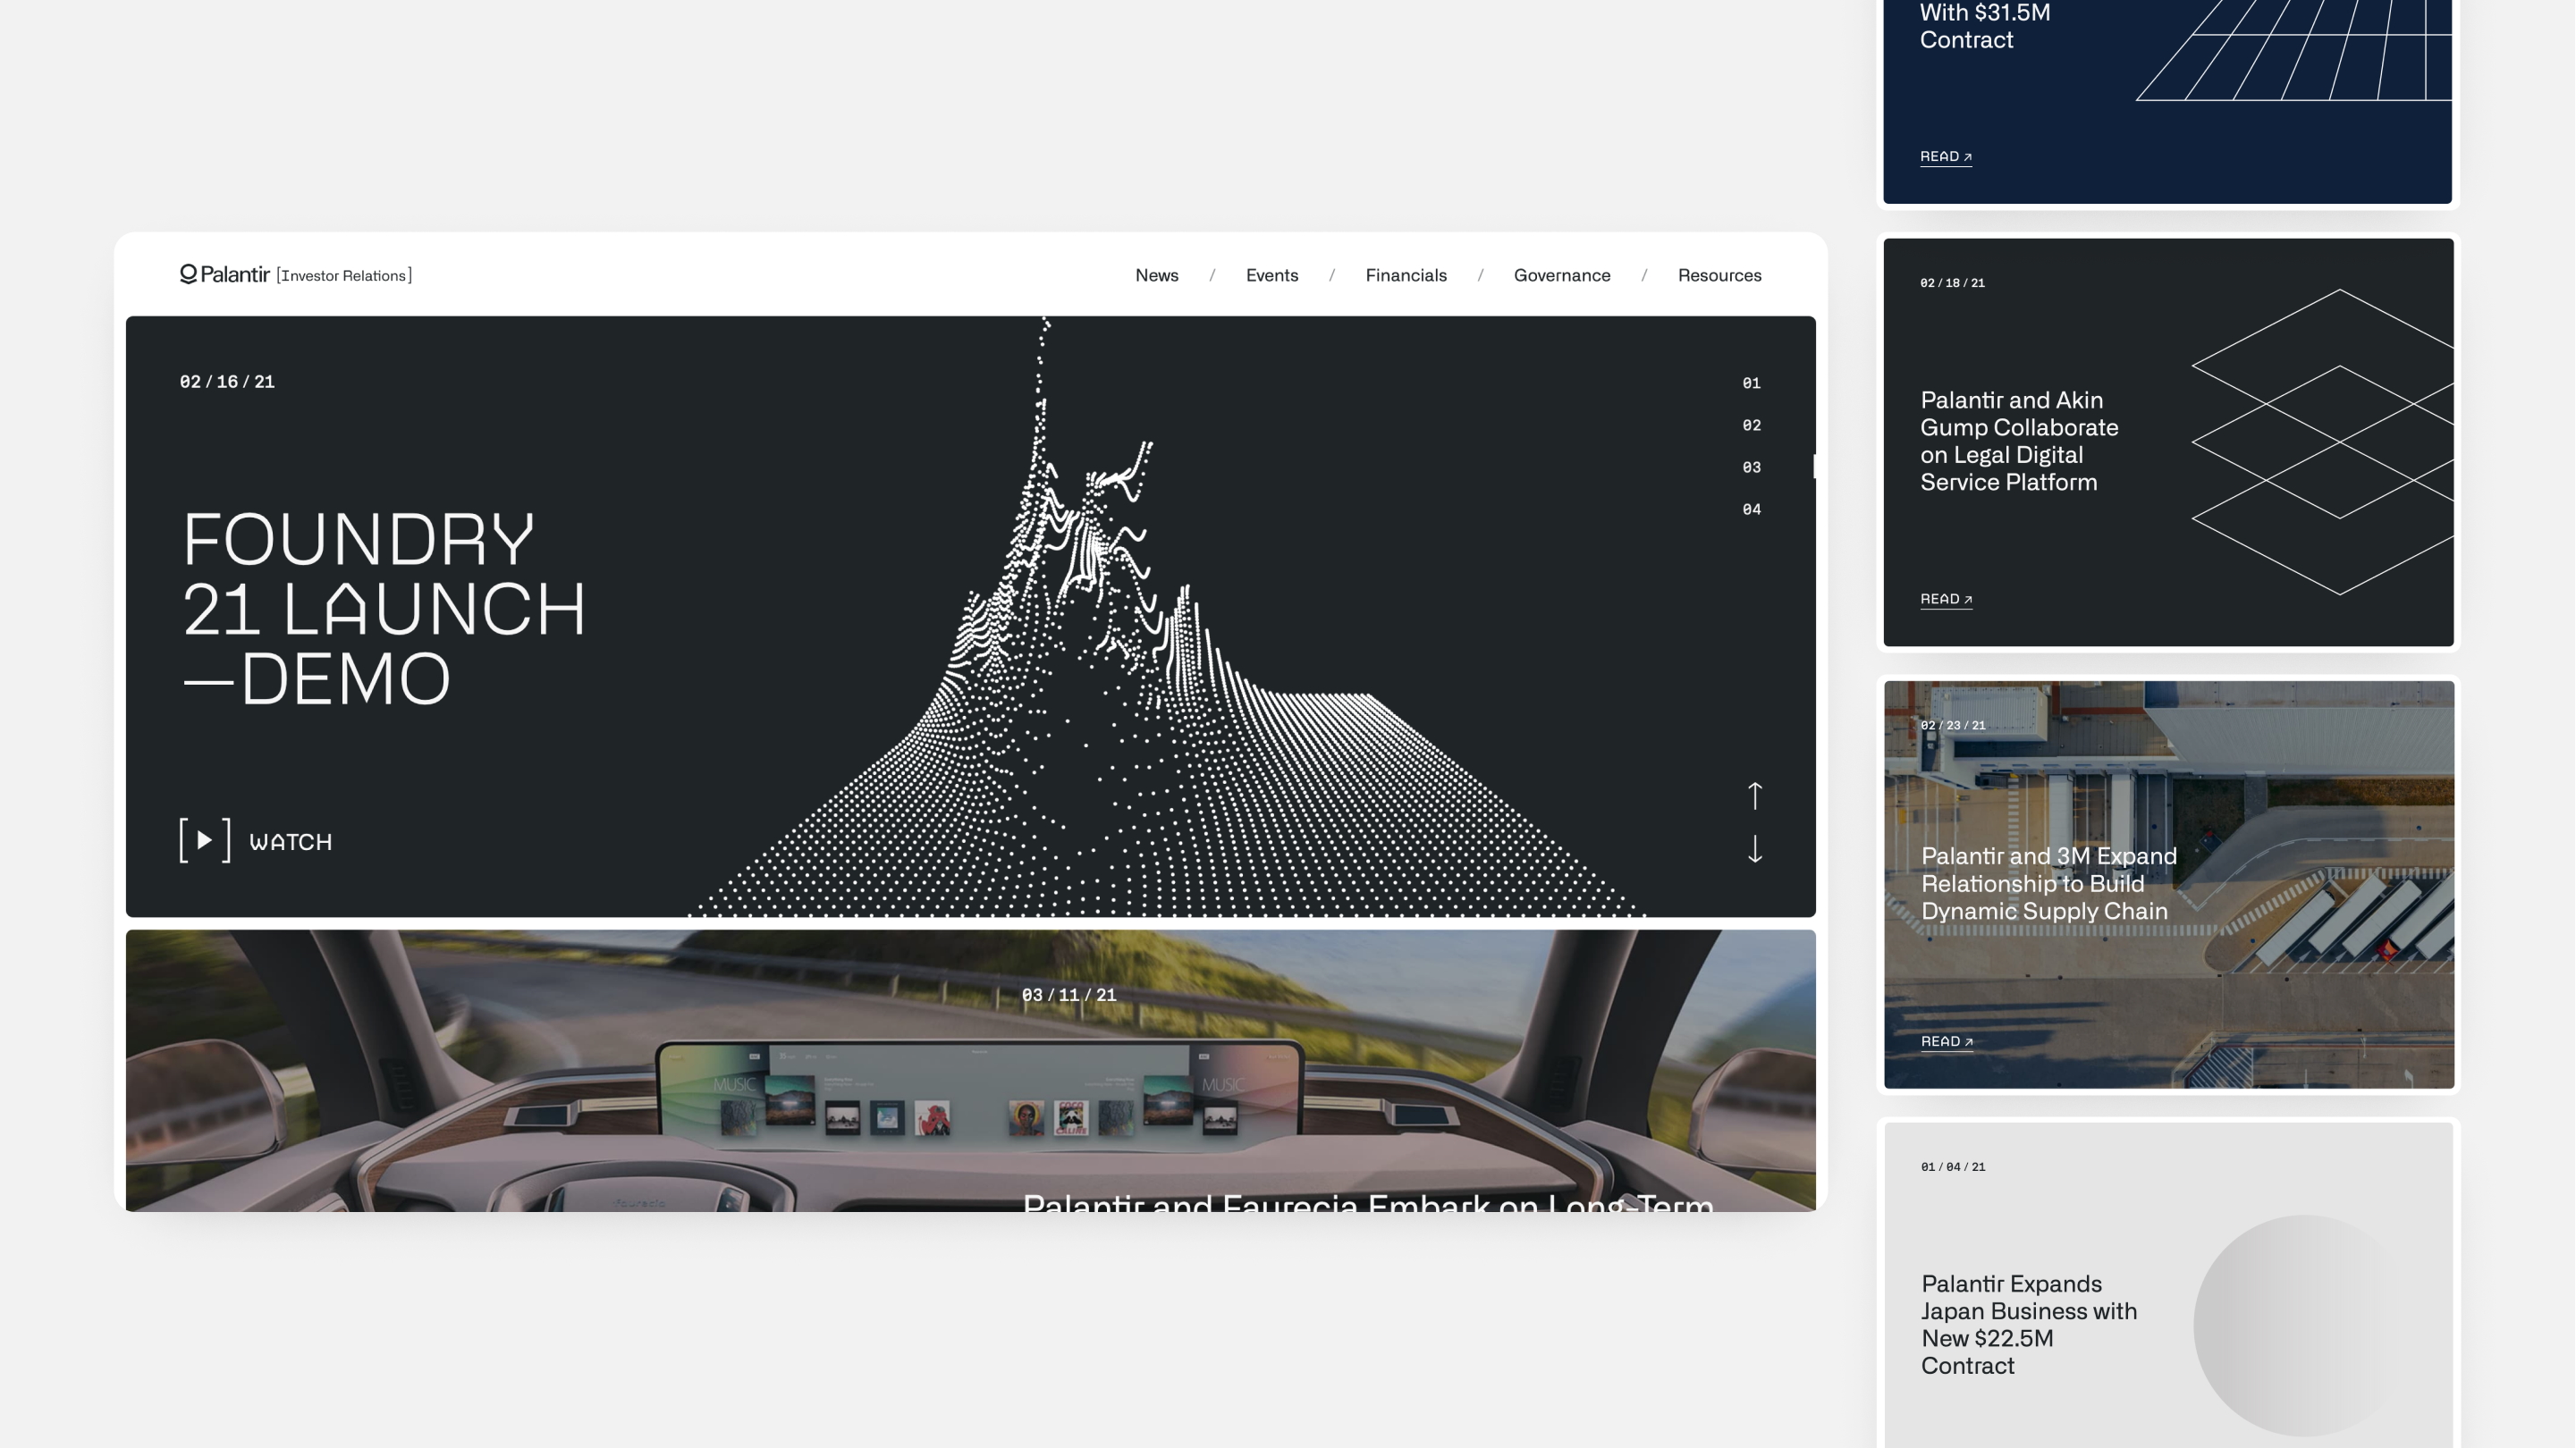This screenshot has height=1448, width=2576.
Task: Jump to slide 01 indicator
Action: pyautogui.click(x=1751, y=383)
